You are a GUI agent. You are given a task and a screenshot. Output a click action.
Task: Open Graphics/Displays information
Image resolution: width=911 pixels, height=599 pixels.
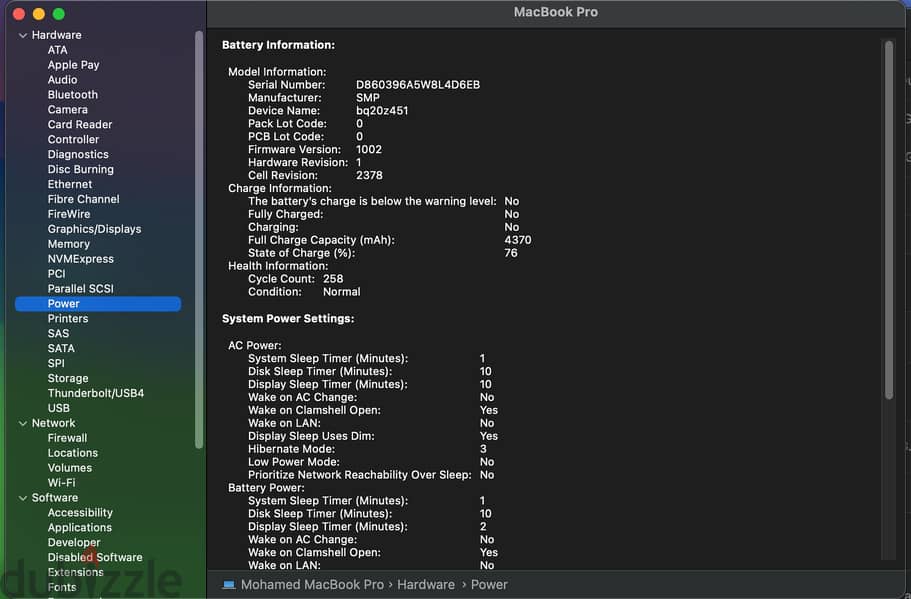(94, 229)
